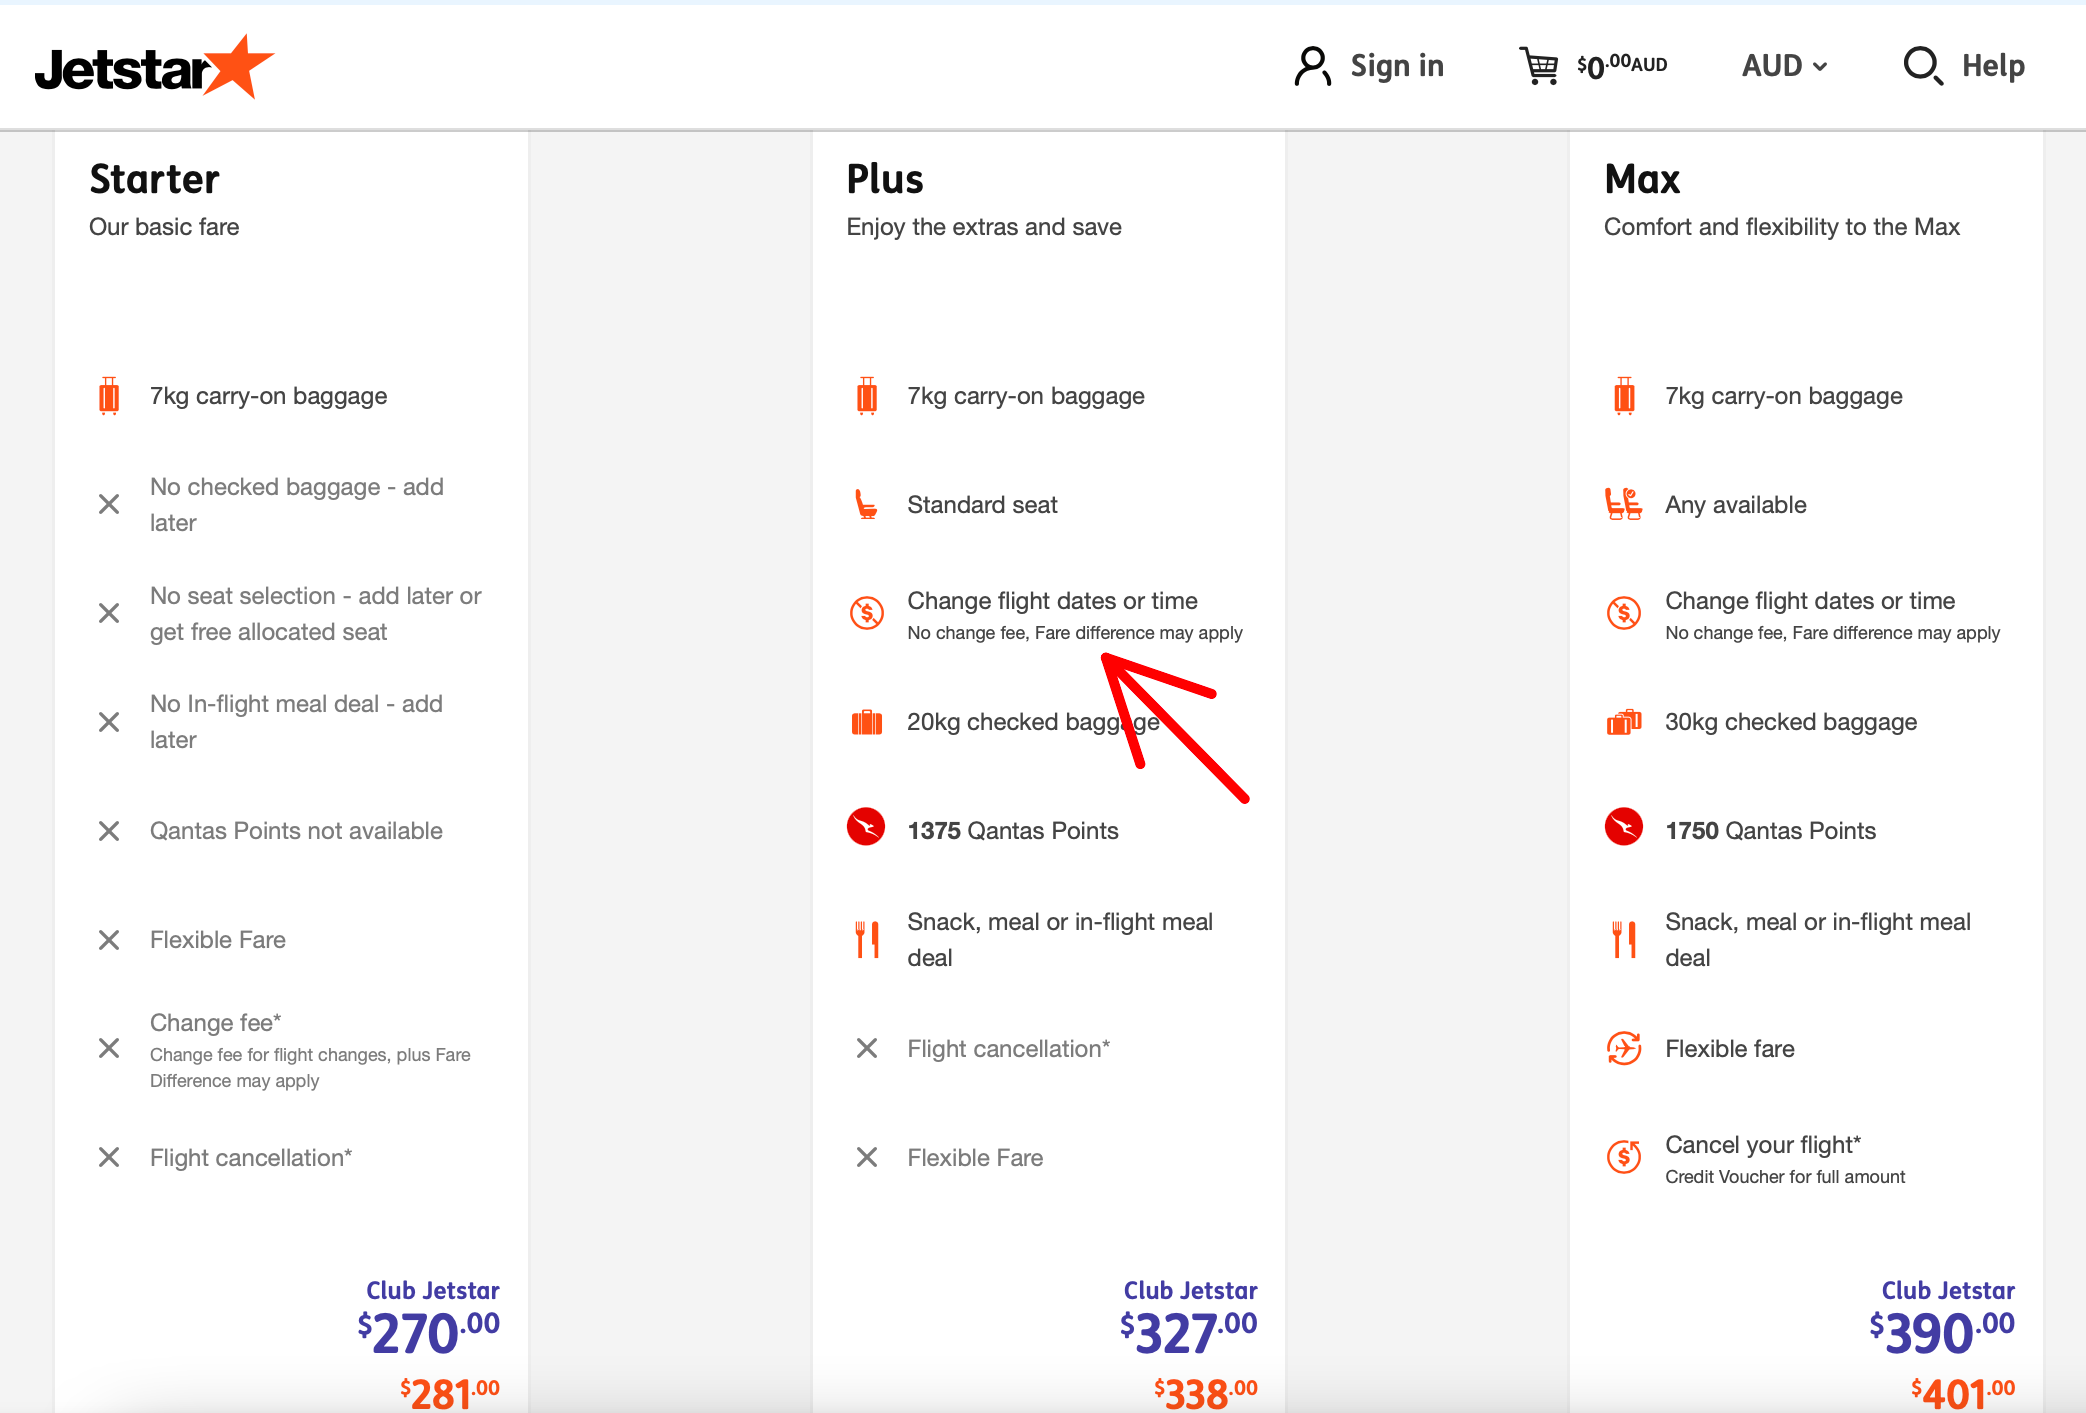Click Starter carry-on baggage suitcase icon
2086x1413 pixels.
coord(109,396)
